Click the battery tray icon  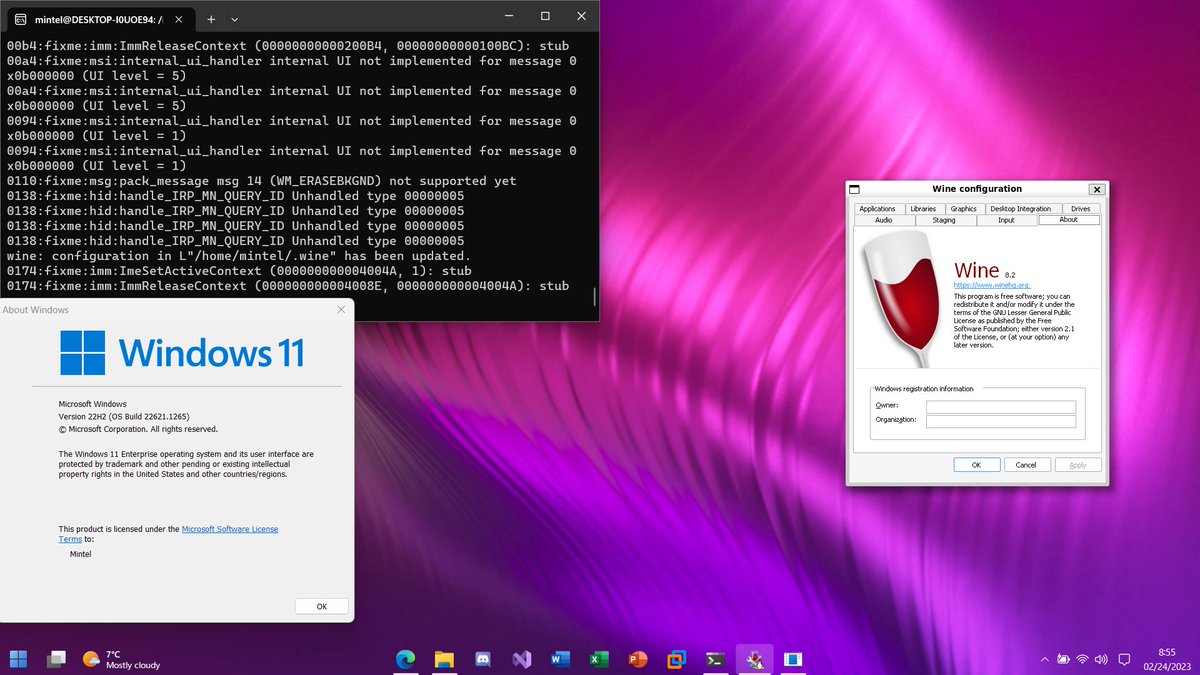point(1064,659)
